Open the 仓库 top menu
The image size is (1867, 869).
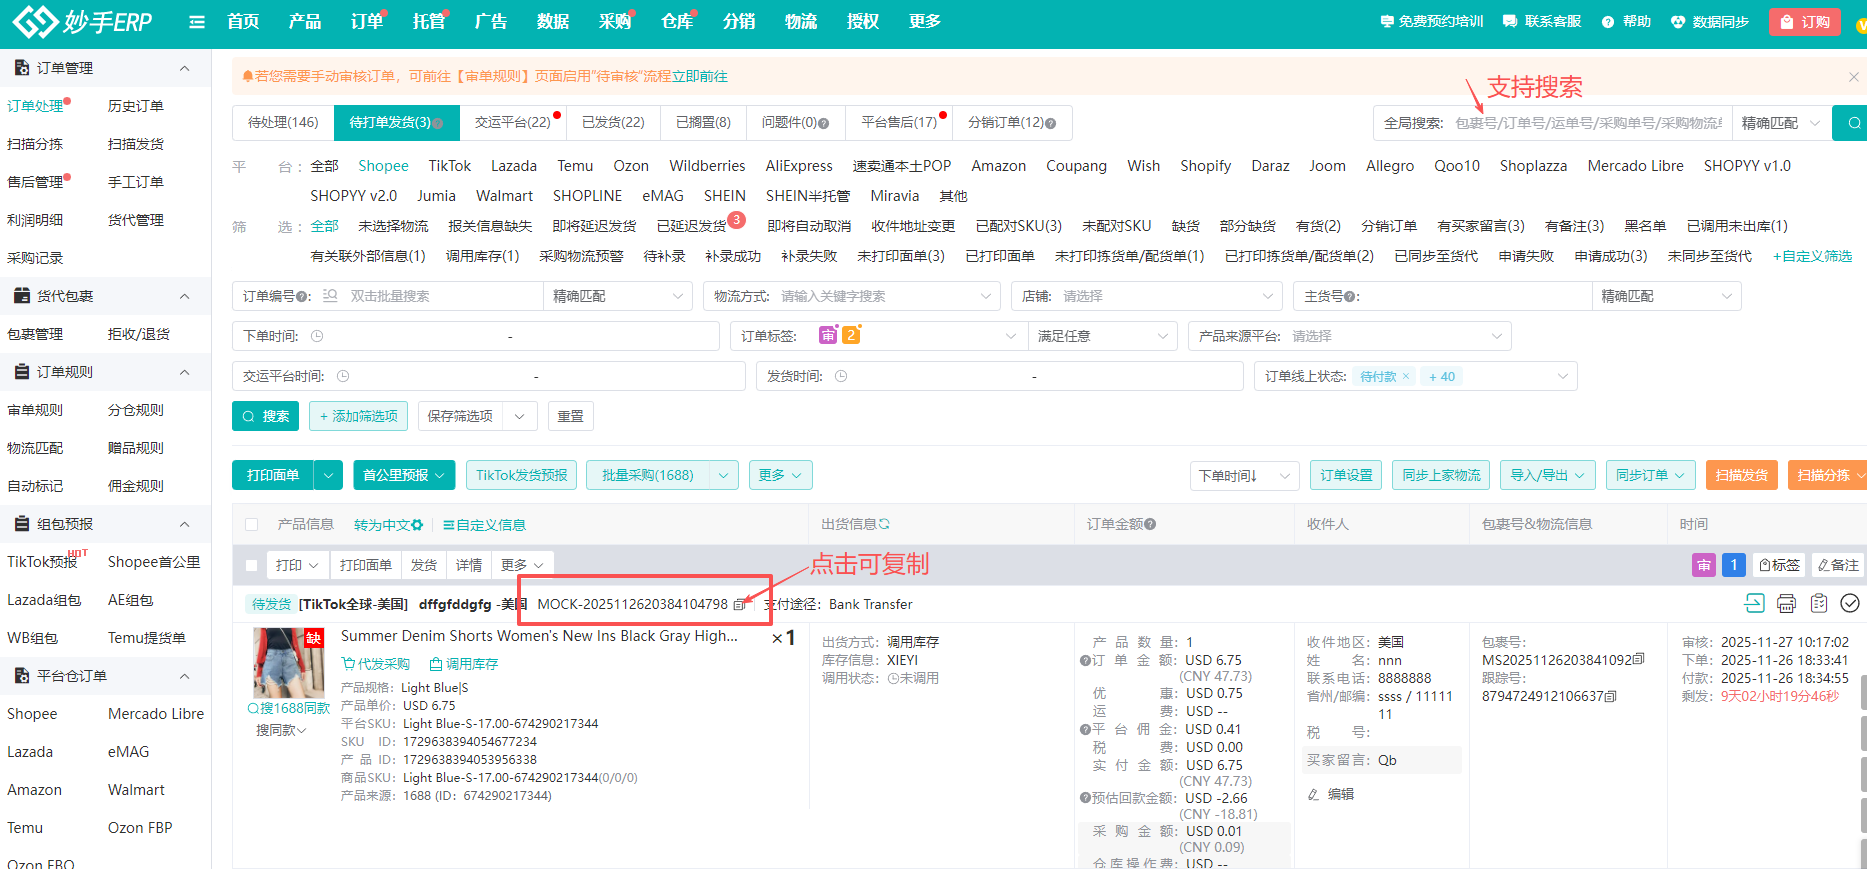pos(677,21)
